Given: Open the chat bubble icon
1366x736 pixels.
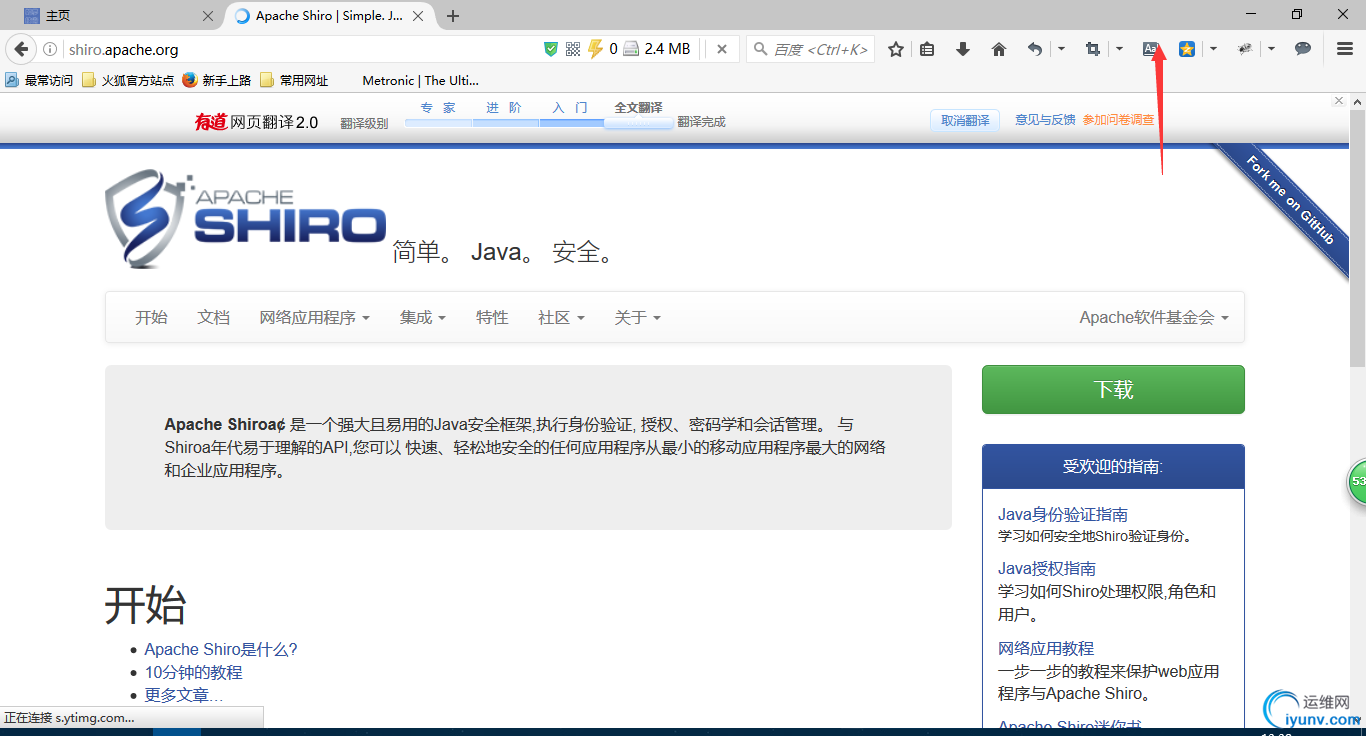Looking at the screenshot, I should (x=1303, y=49).
